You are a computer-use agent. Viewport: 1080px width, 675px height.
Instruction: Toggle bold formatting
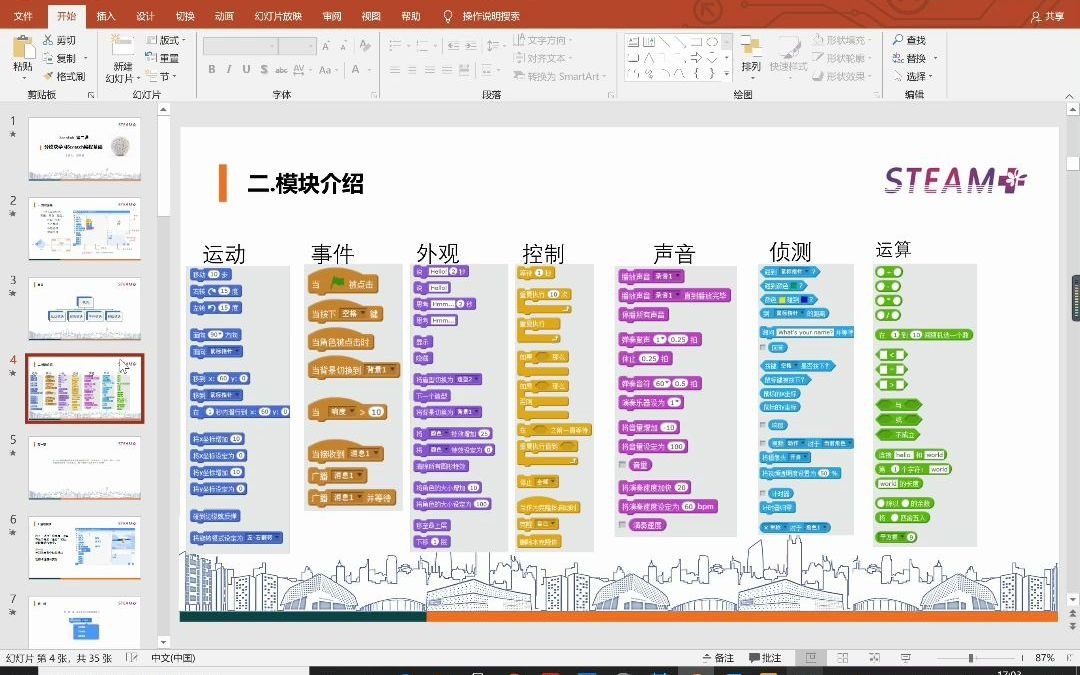point(211,71)
